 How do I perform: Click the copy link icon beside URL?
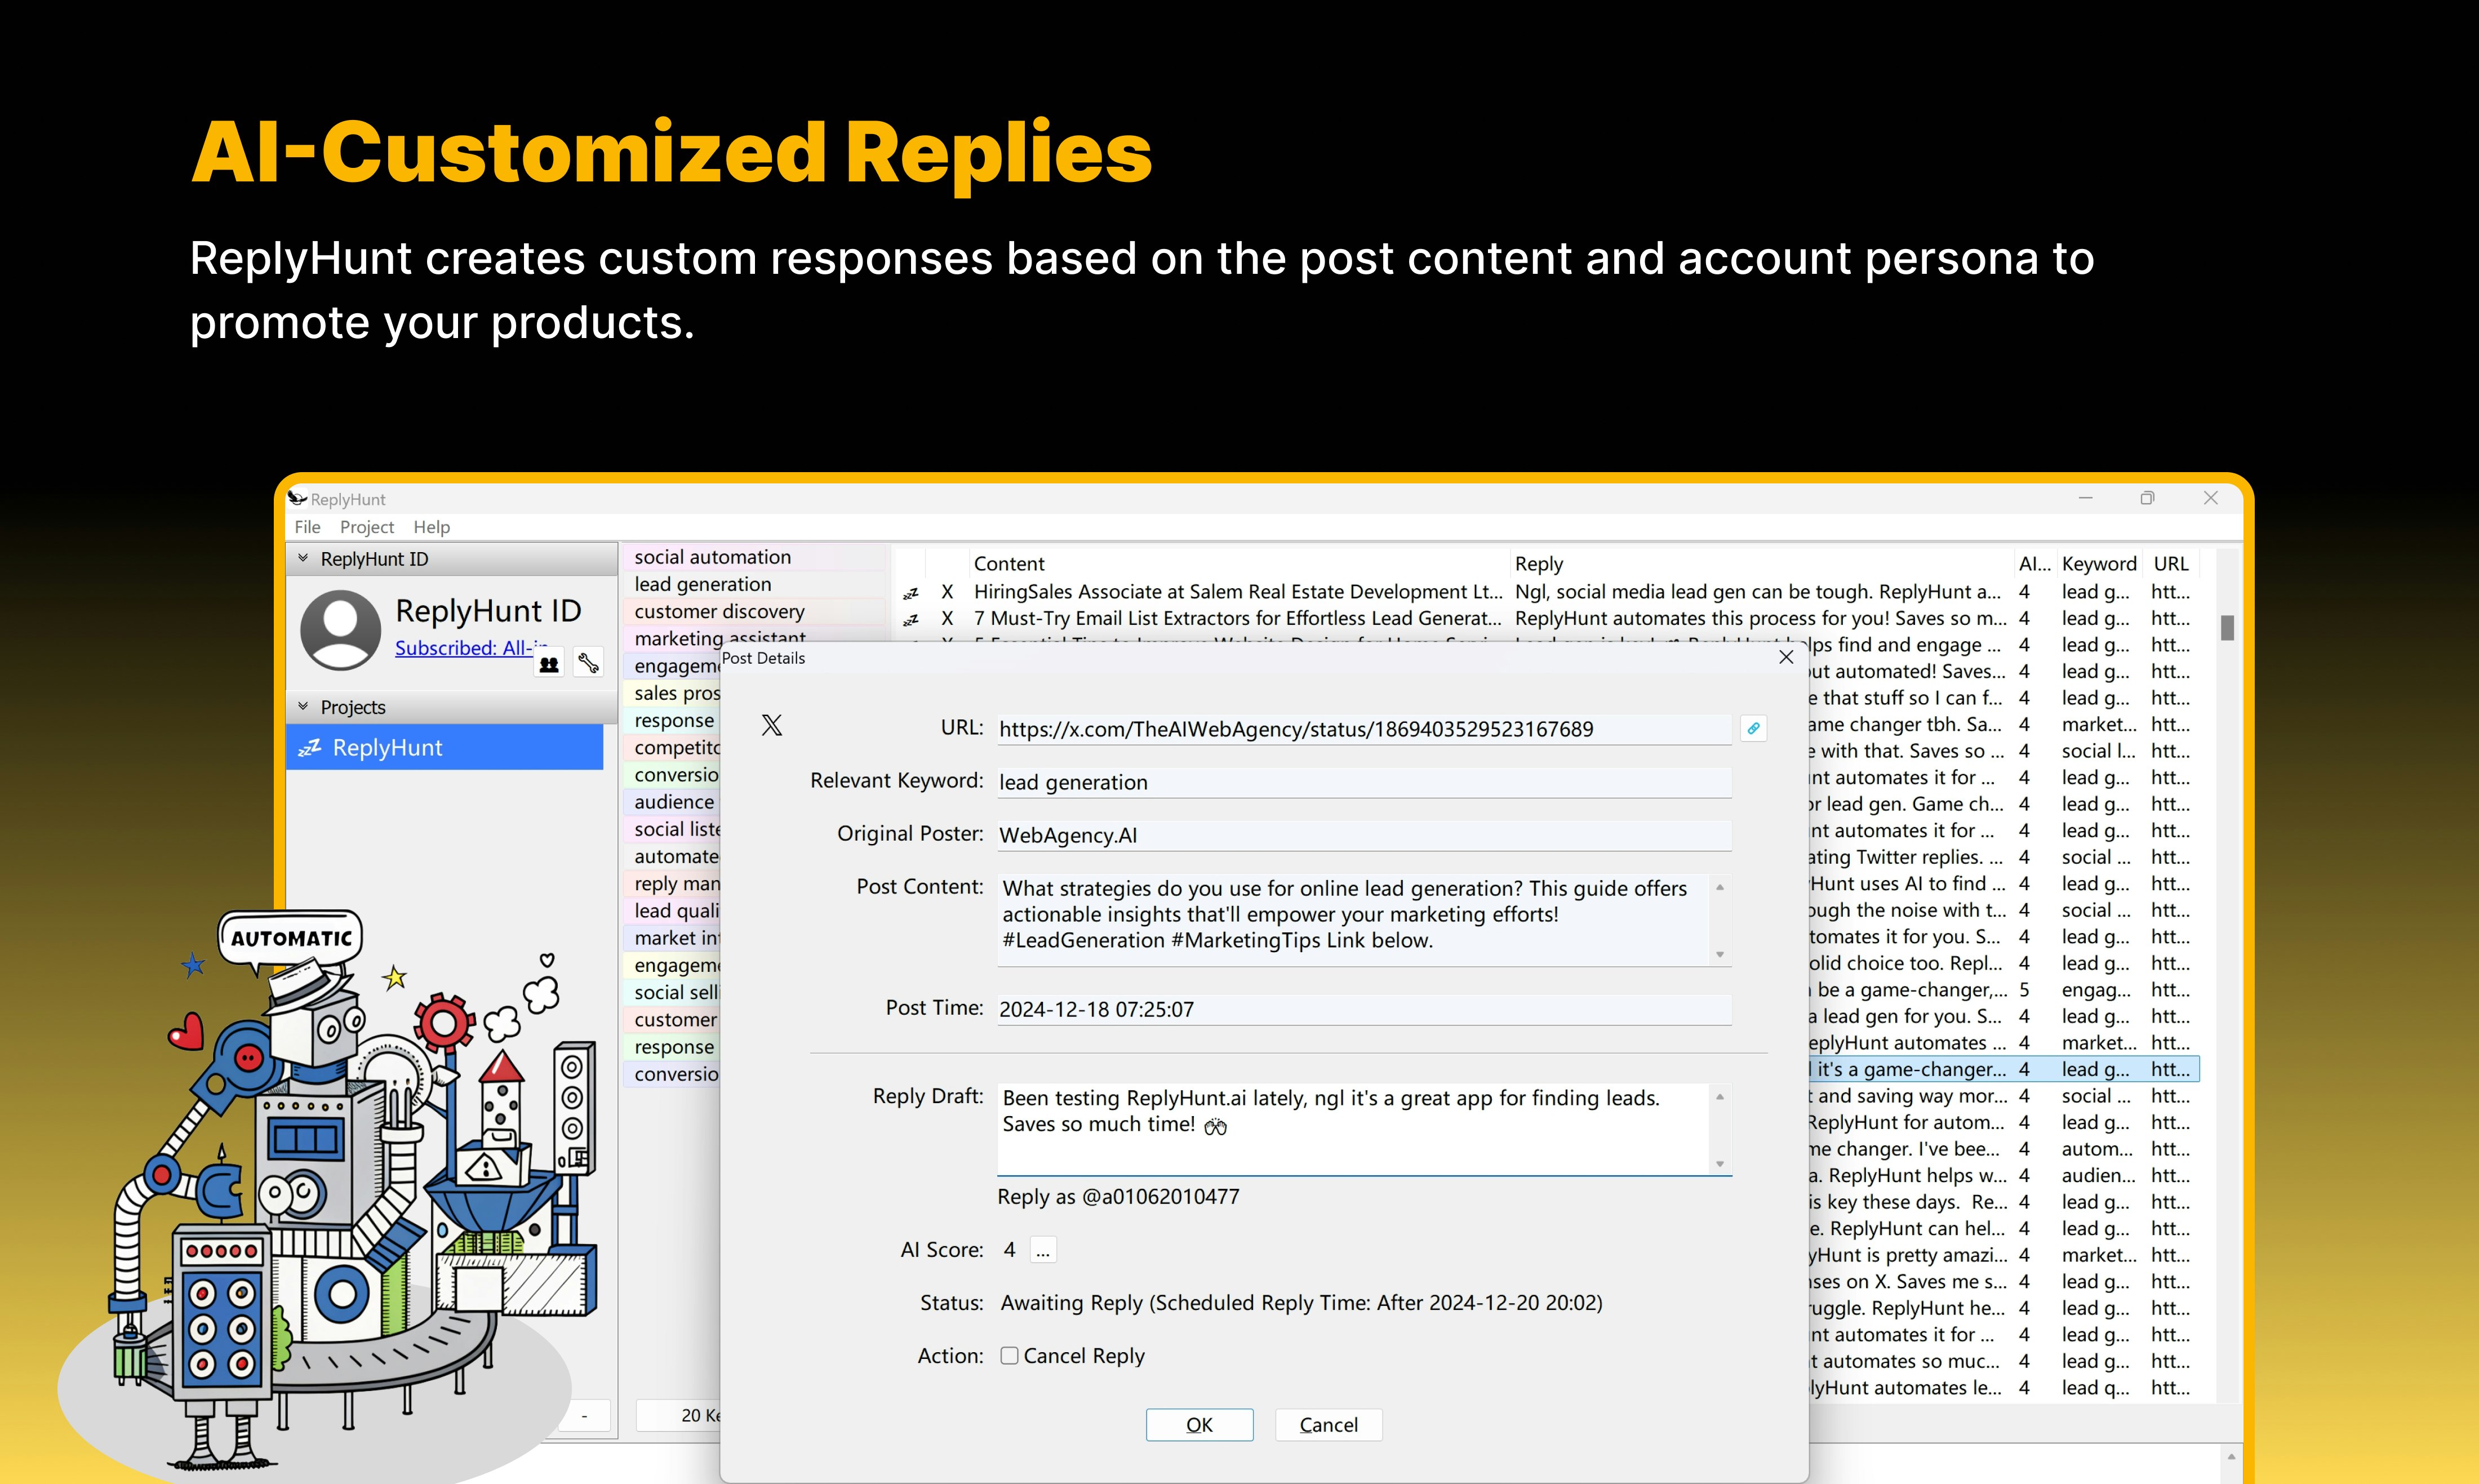[x=1753, y=729]
